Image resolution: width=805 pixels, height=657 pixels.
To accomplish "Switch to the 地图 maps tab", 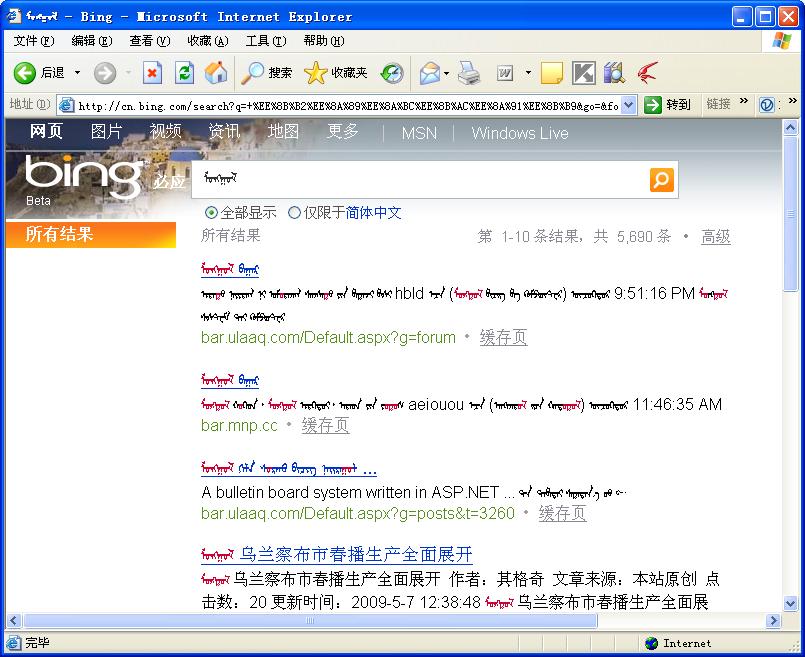I will pos(283,131).
